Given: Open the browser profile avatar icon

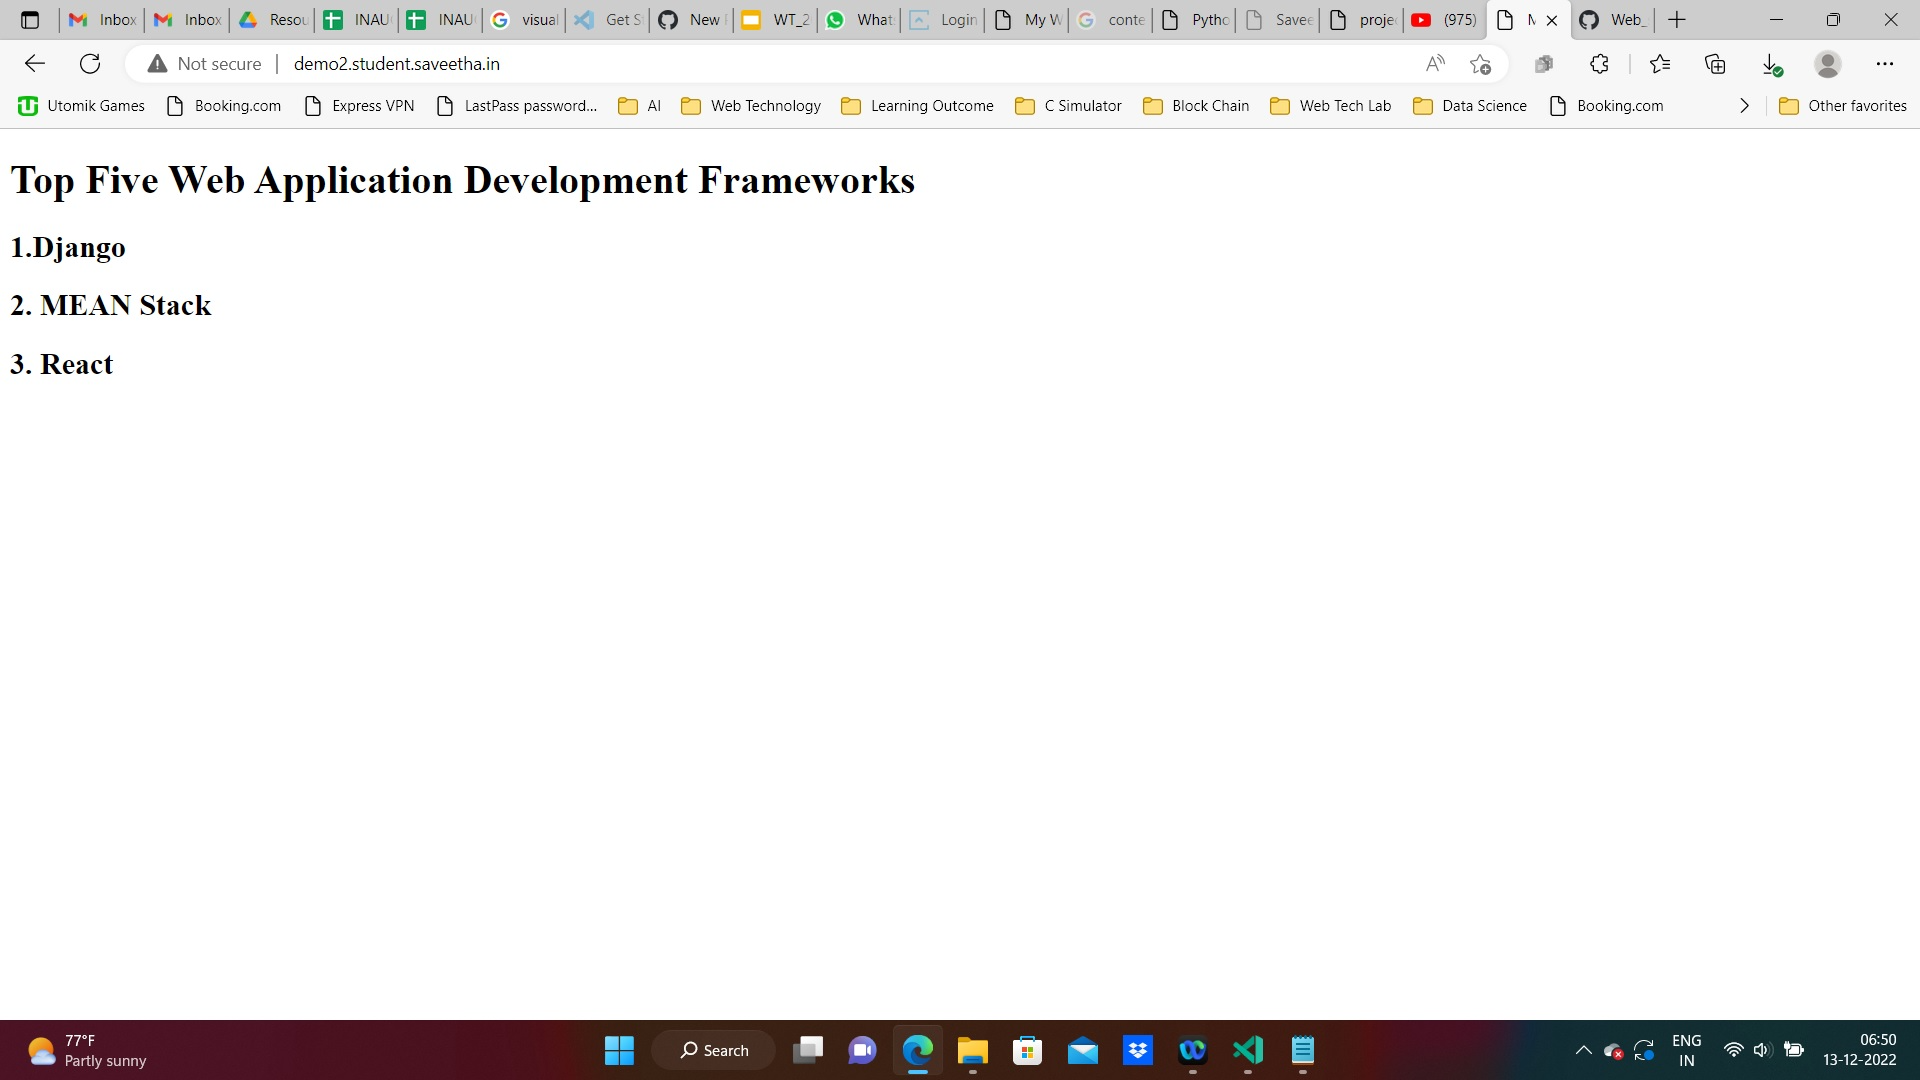Looking at the screenshot, I should click(1828, 63).
